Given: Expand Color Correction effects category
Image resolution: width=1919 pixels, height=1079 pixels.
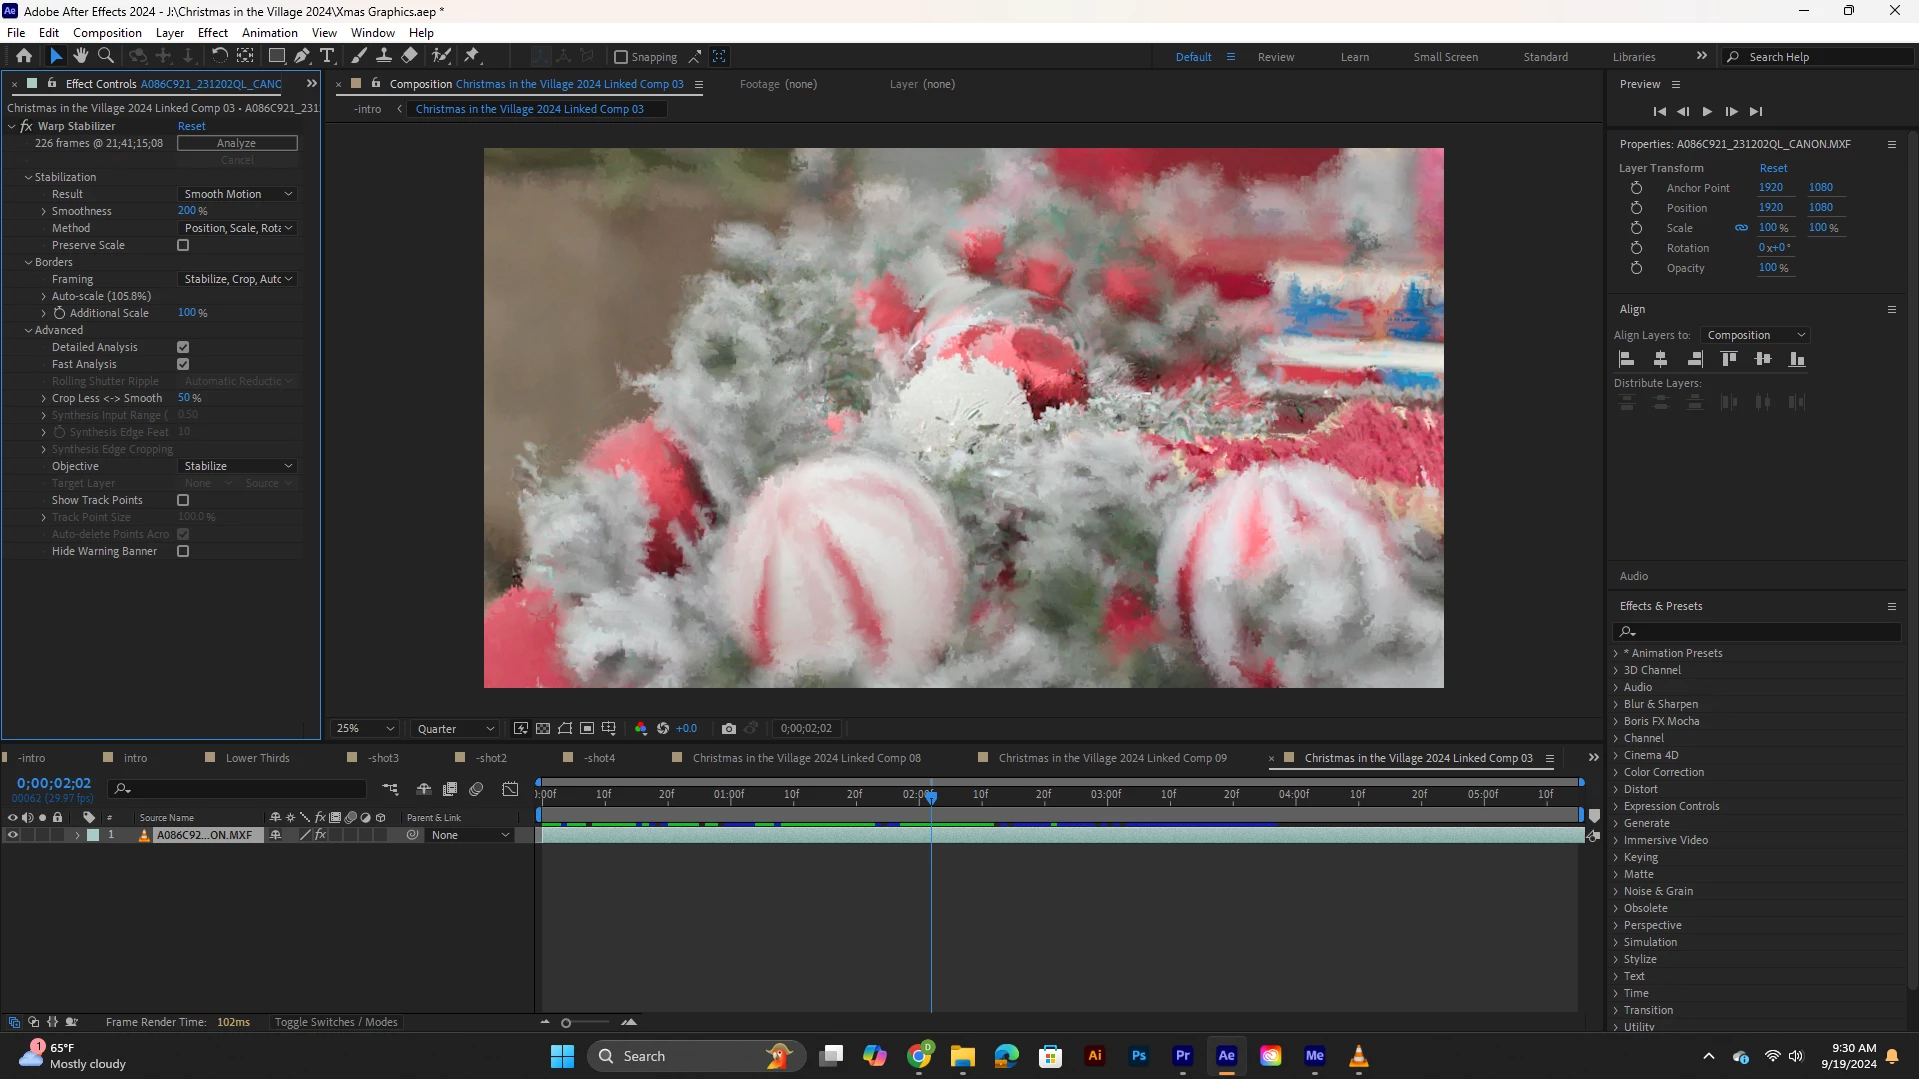Looking at the screenshot, I should coord(1616,772).
